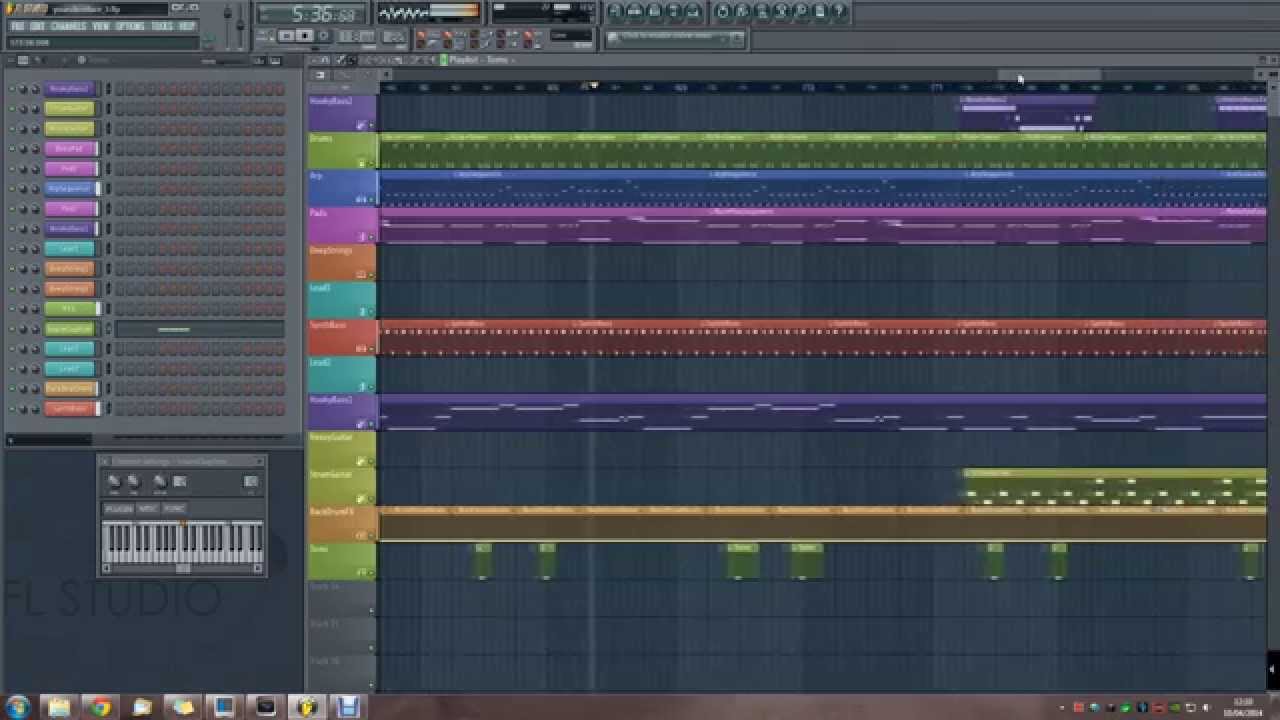Open the HELP menu
The height and width of the screenshot is (720, 1280).
(x=187, y=26)
